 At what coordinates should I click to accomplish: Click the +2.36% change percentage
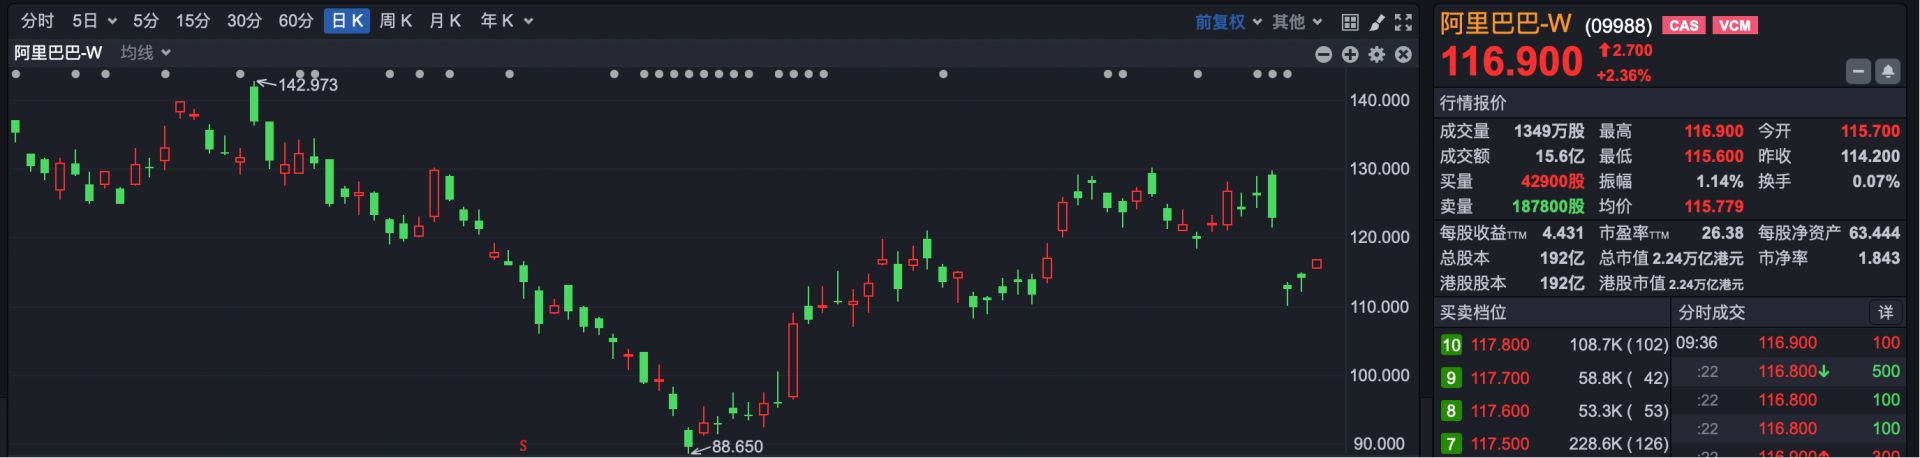(1623, 76)
